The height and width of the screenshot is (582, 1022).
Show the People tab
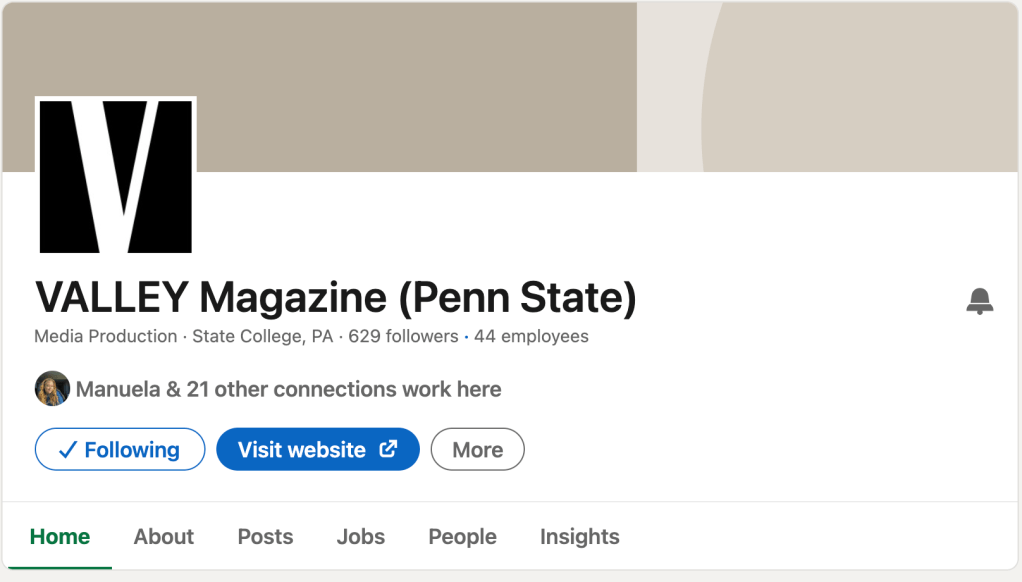click(462, 537)
